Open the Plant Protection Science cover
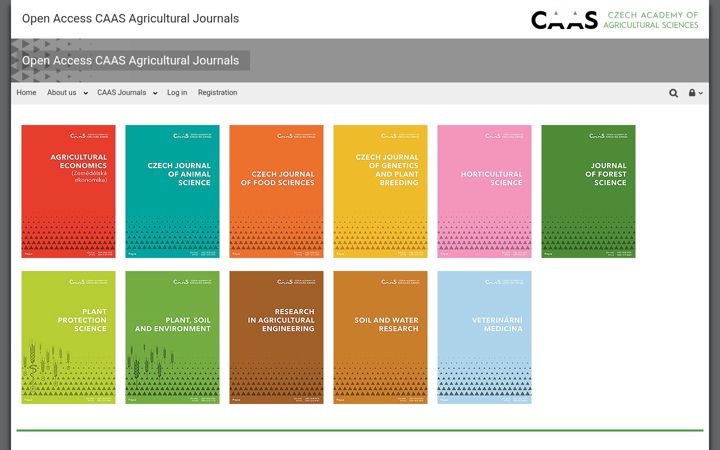The width and height of the screenshot is (720, 450). (x=68, y=338)
